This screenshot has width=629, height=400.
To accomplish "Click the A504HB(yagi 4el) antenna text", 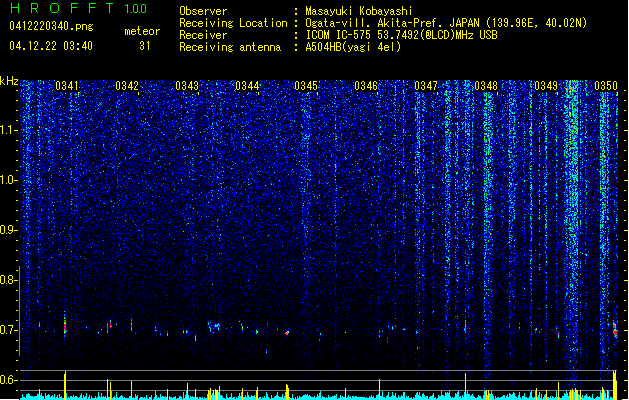I will pyautogui.click(x=353, y=47).
